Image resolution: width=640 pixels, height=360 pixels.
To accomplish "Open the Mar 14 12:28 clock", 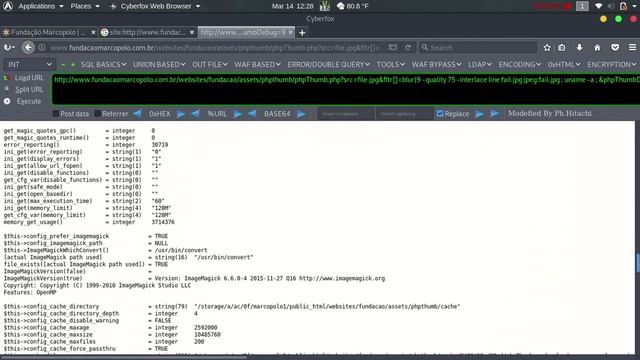I will 293,6.
